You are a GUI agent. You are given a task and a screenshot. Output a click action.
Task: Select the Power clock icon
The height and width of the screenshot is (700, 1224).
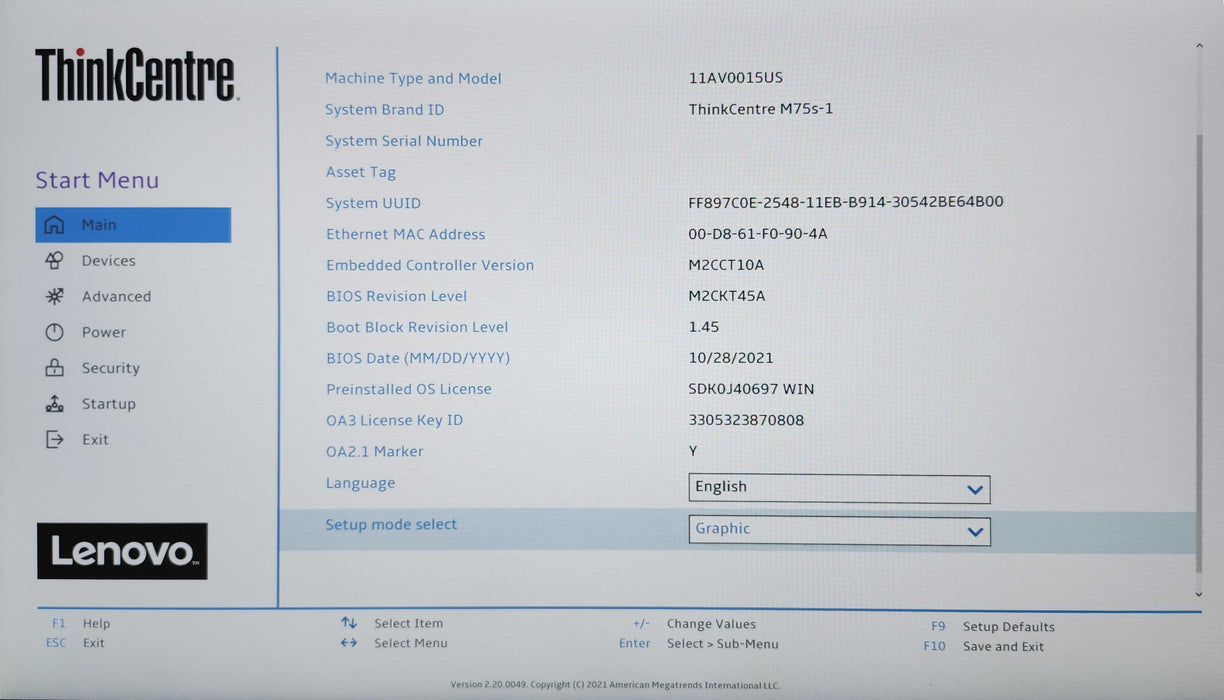tap(57, 331)
